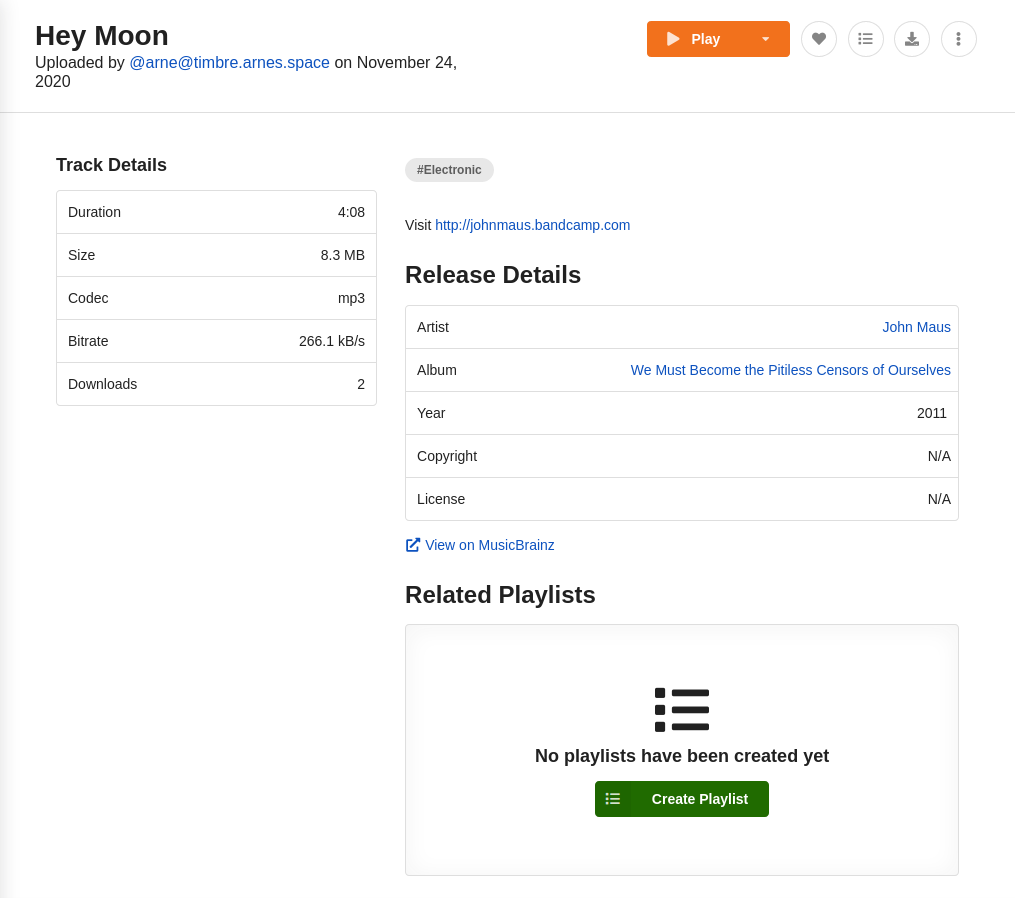
Task: Open uploader @arne@timbre.arnes.space profile link
Action: [x=230, y=62]
